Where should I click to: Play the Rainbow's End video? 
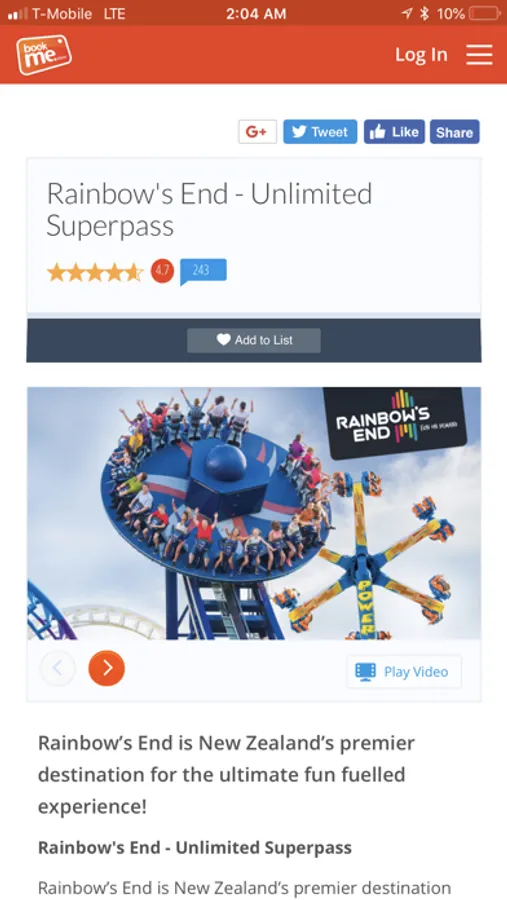click(x=404, y=672)
